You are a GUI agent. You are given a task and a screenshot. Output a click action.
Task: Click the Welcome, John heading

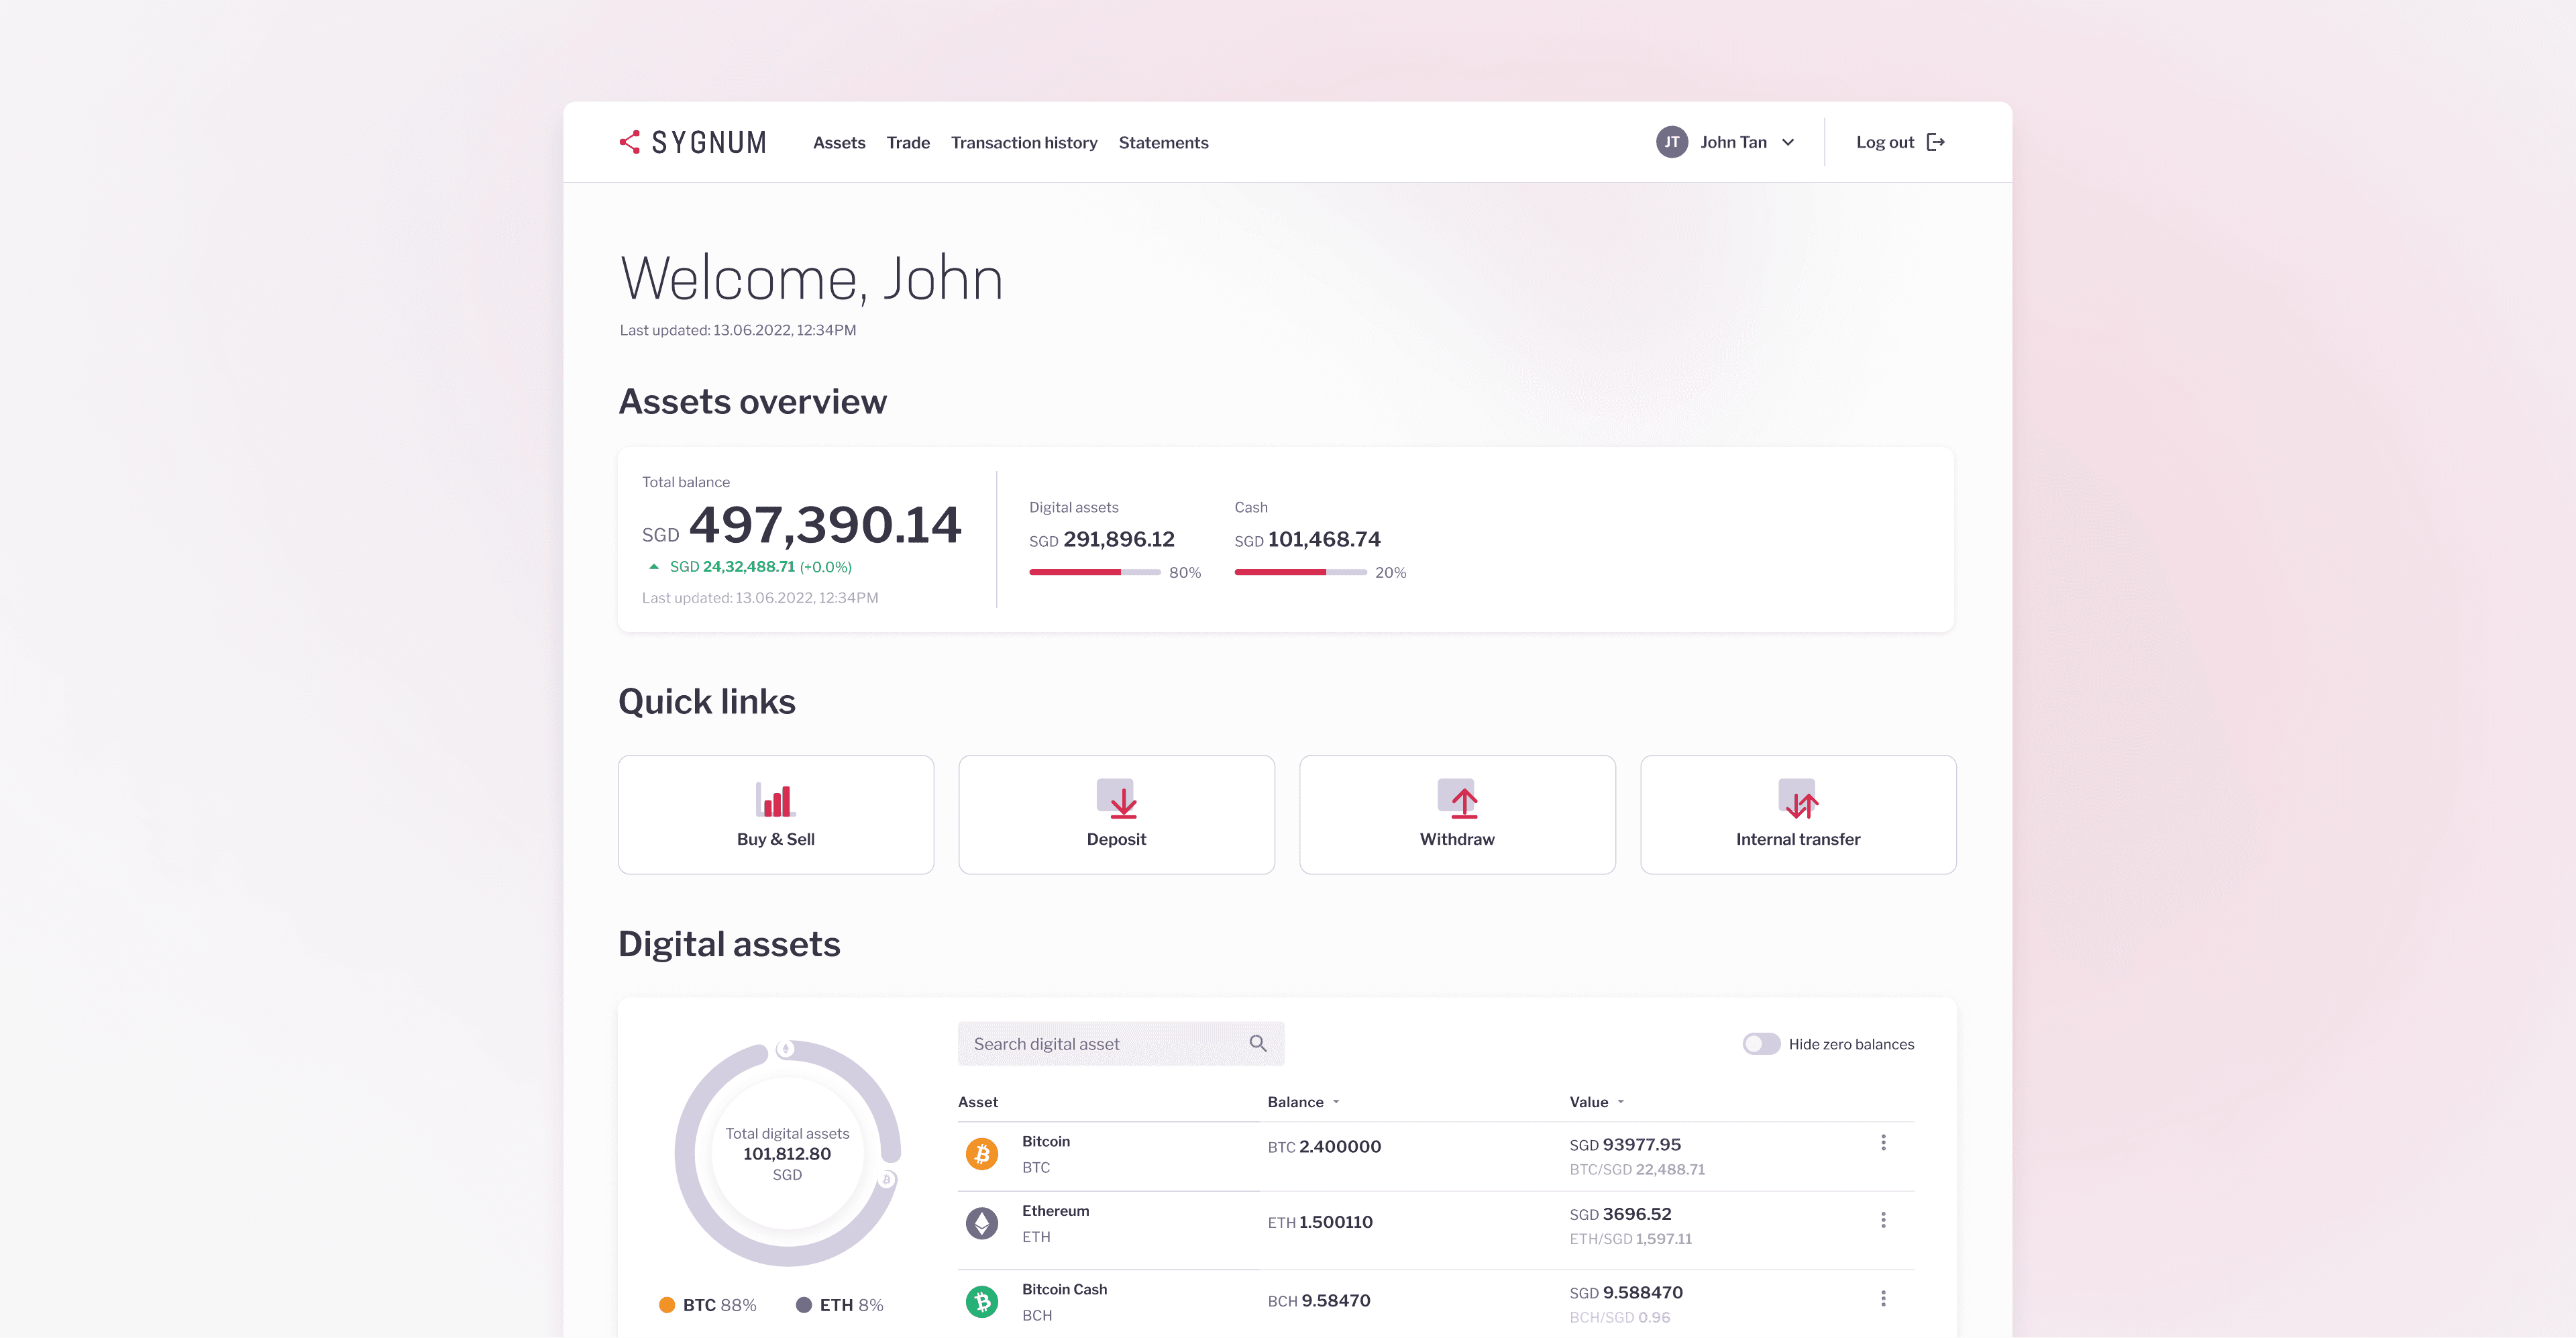(x=811, y=279)
